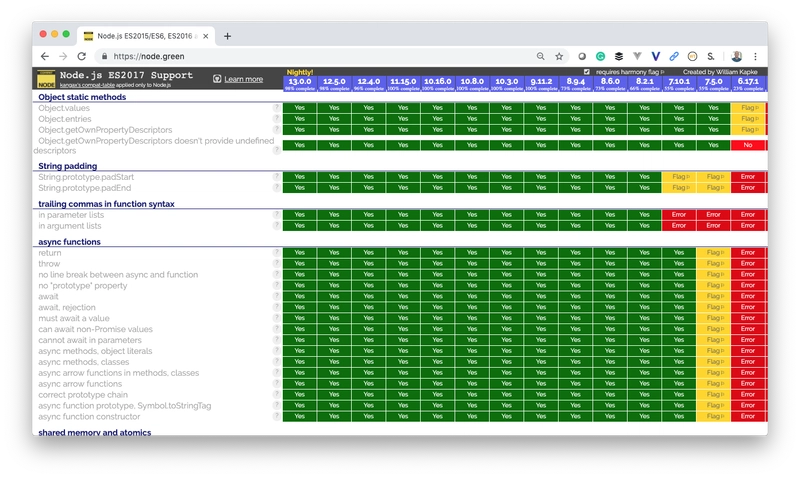Open a new browser tab

[x=227, y=35]
